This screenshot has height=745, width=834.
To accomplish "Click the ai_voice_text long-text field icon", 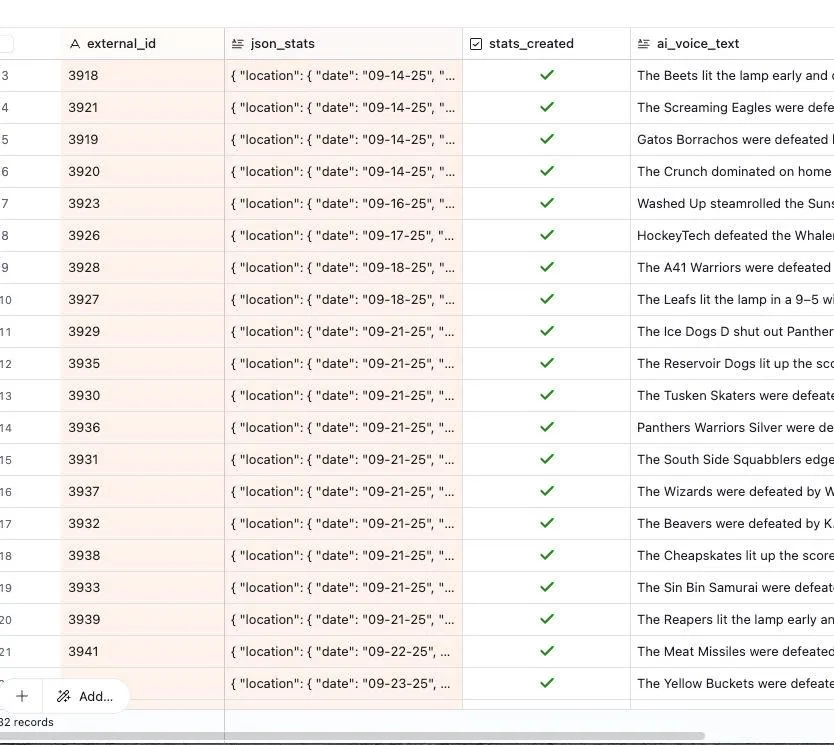I will click(x=644, y=44).
